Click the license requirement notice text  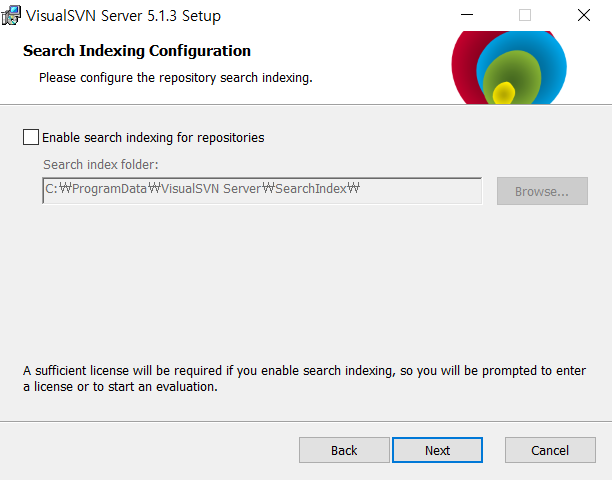(304, 379)
